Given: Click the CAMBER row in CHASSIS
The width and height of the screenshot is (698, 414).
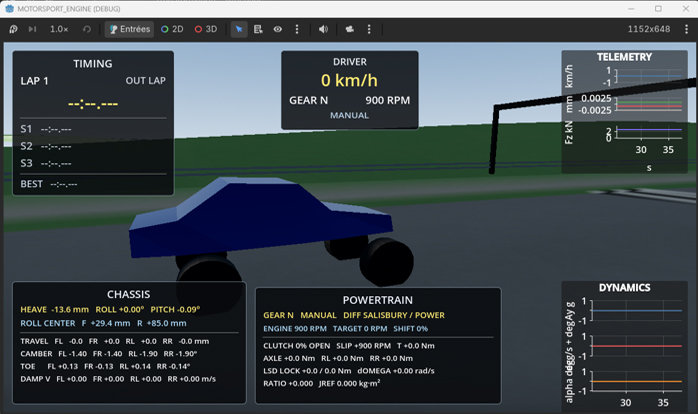Looking at the screenshot, I should click(109, 354).
